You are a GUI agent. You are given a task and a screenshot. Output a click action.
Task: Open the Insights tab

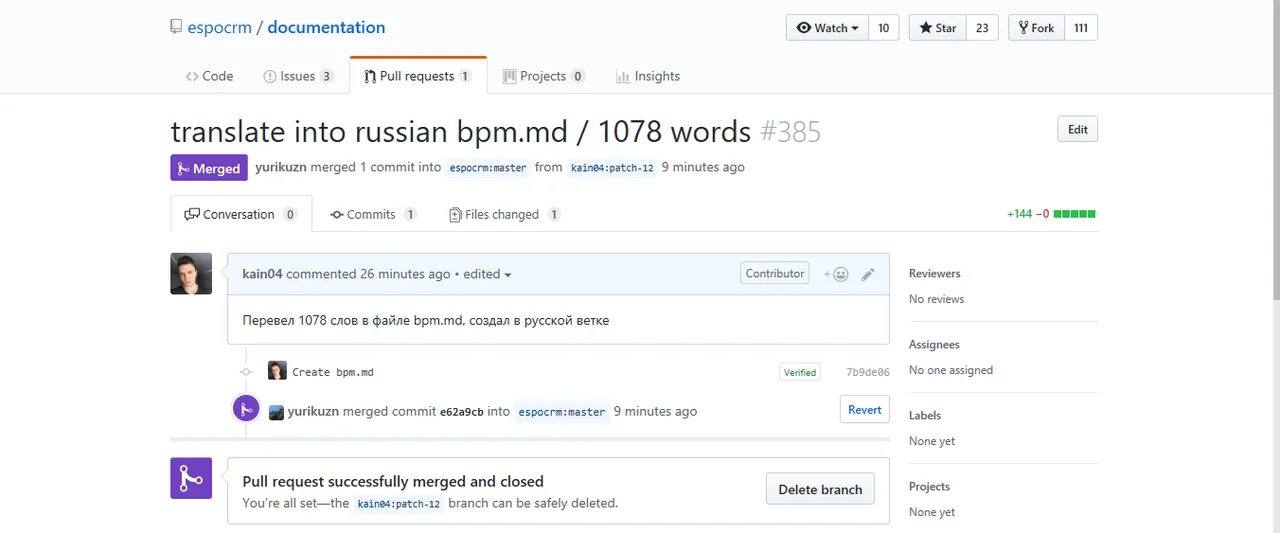pos(648,76)
